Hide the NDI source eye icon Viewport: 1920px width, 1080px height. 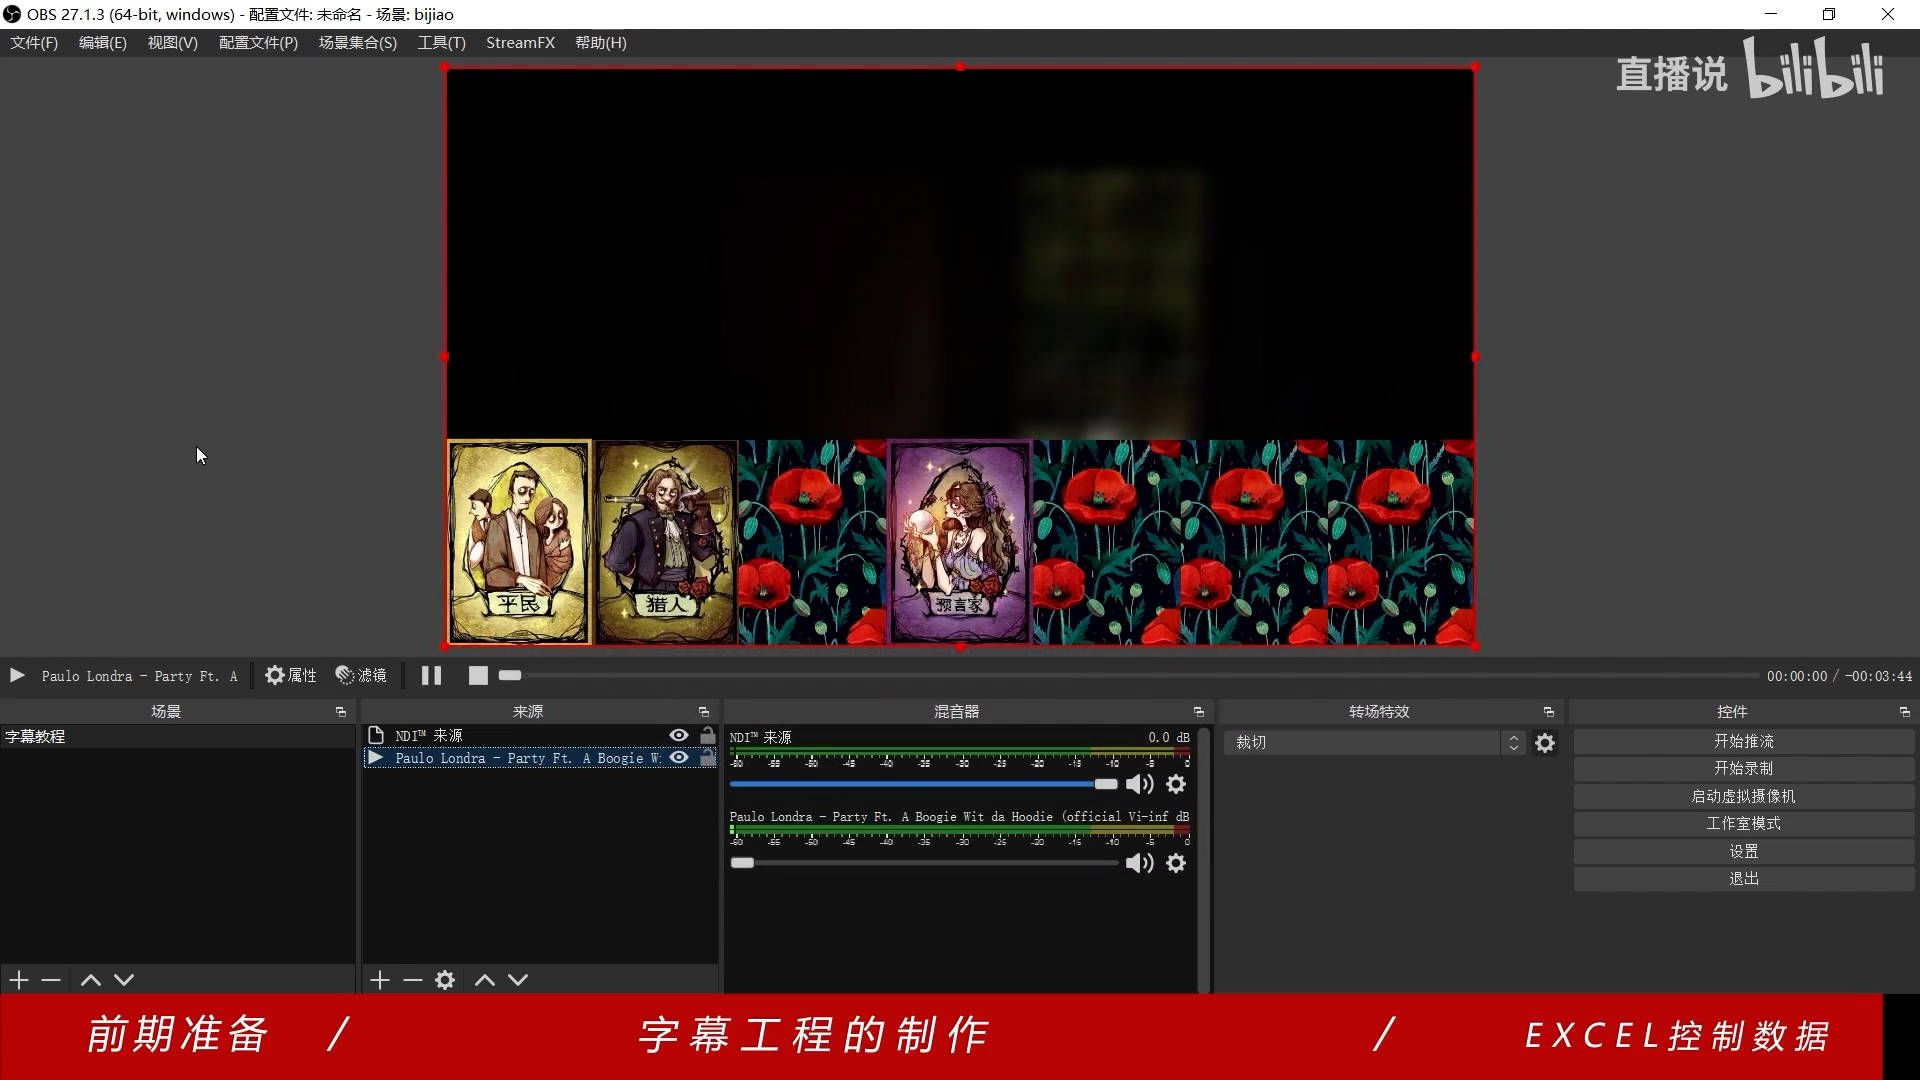(x=679, y=735)
